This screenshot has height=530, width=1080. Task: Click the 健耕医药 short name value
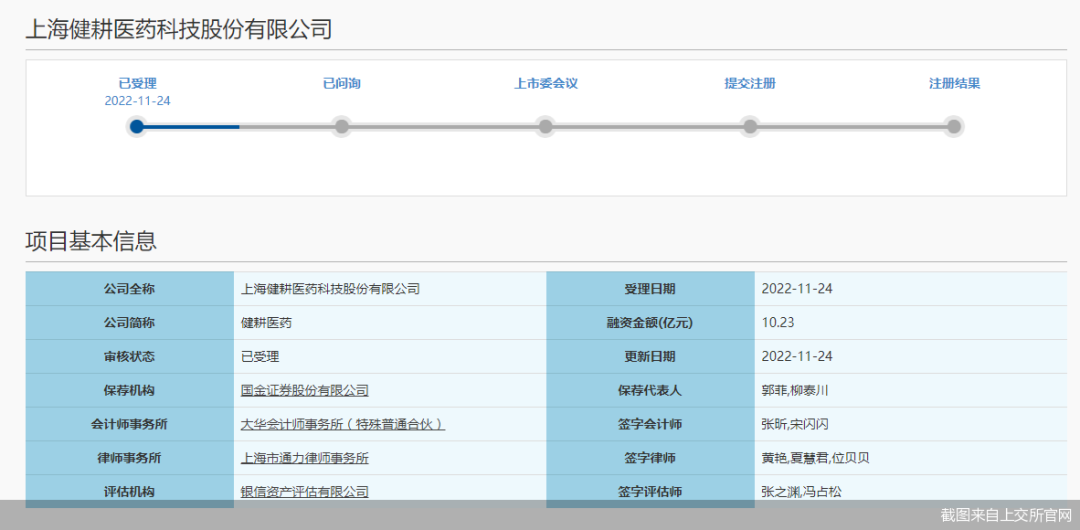266,323
